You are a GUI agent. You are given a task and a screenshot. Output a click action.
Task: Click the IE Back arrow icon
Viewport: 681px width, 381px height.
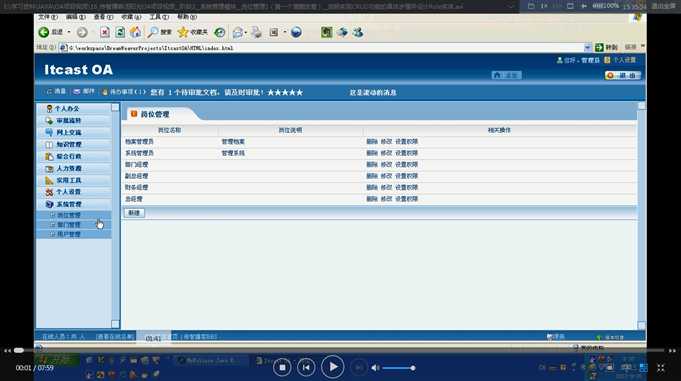[x=43, y=32]
